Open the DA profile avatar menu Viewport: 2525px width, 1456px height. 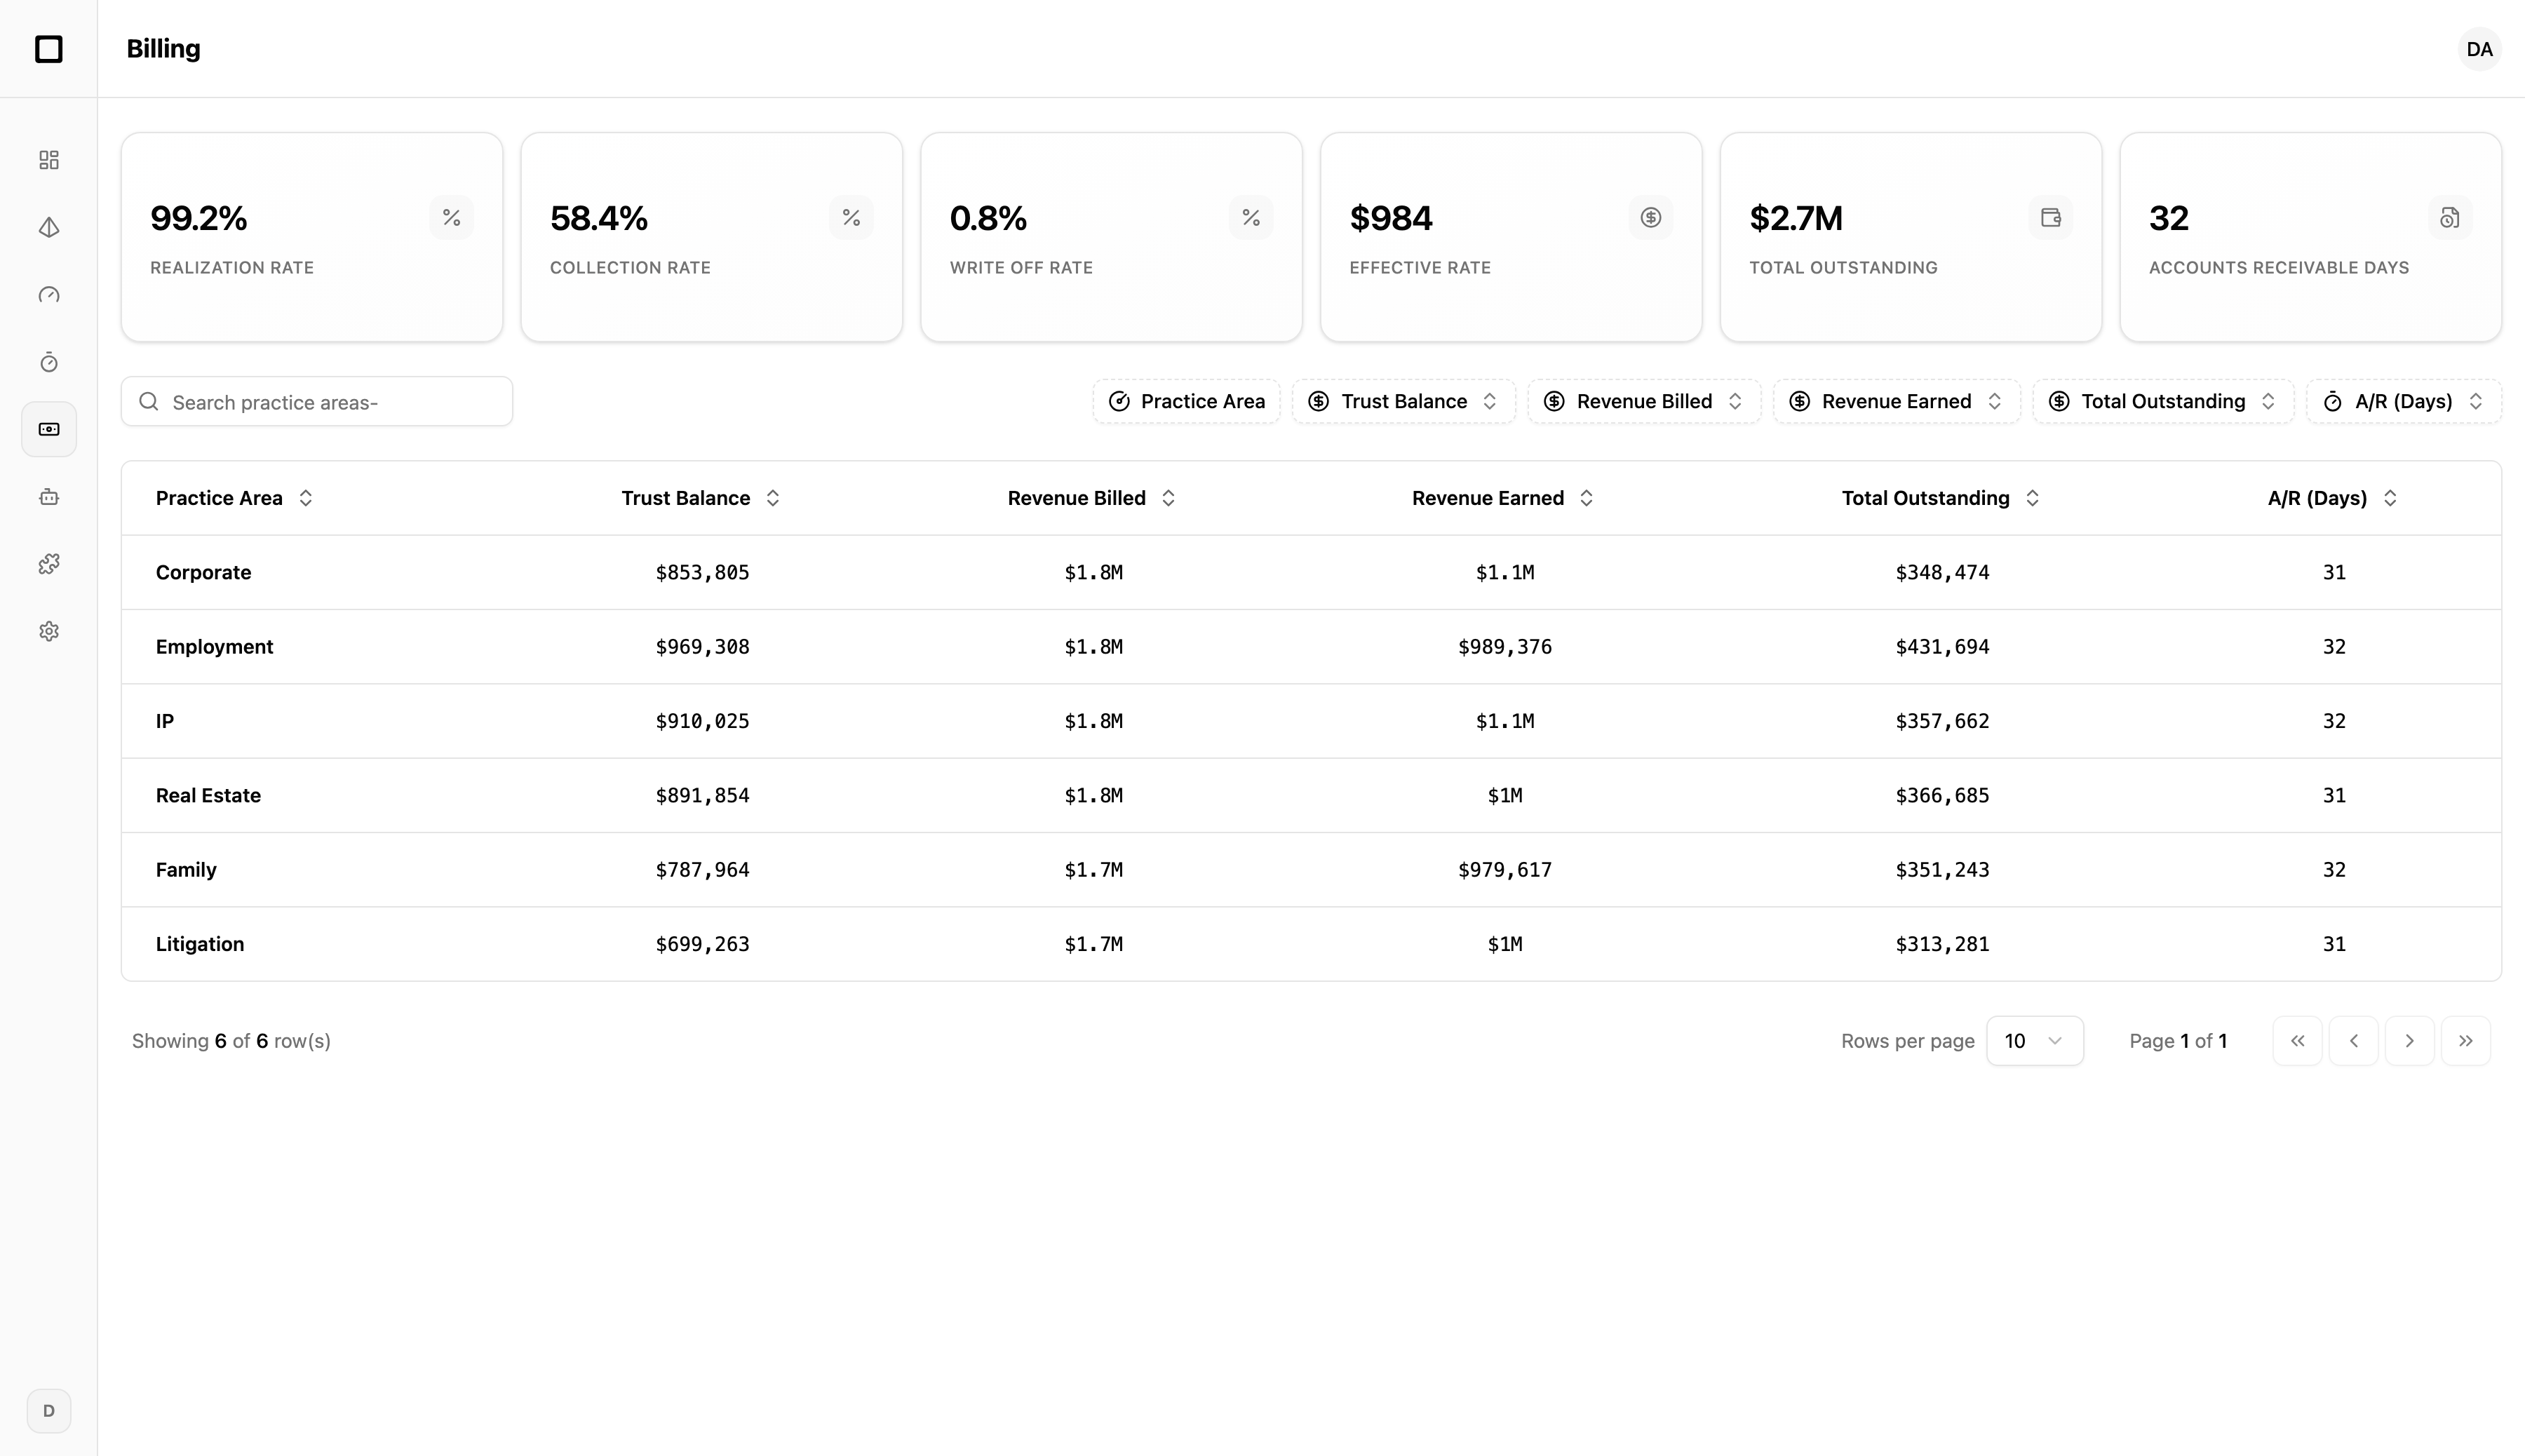coord(2479,49)
